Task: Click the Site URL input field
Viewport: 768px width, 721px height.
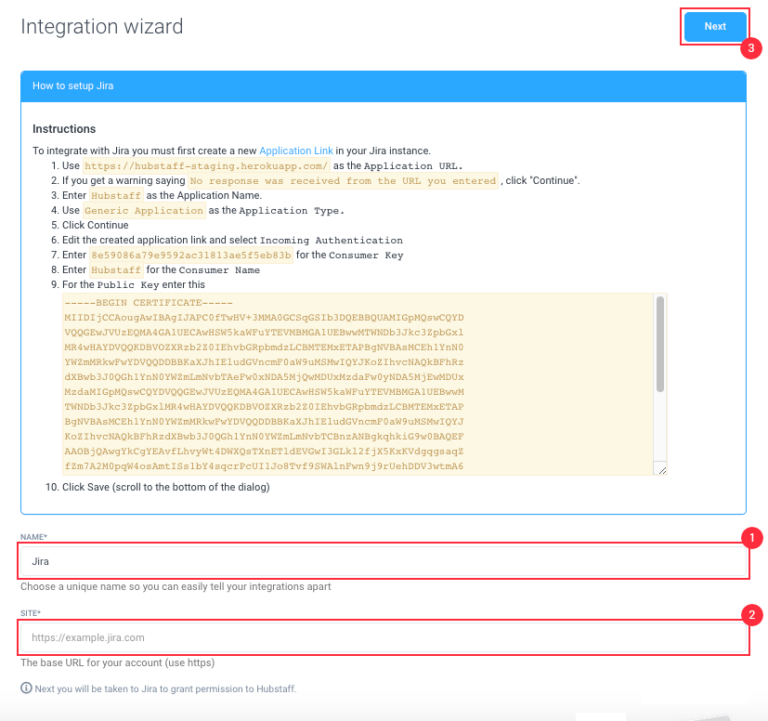Action: point(384,638)
